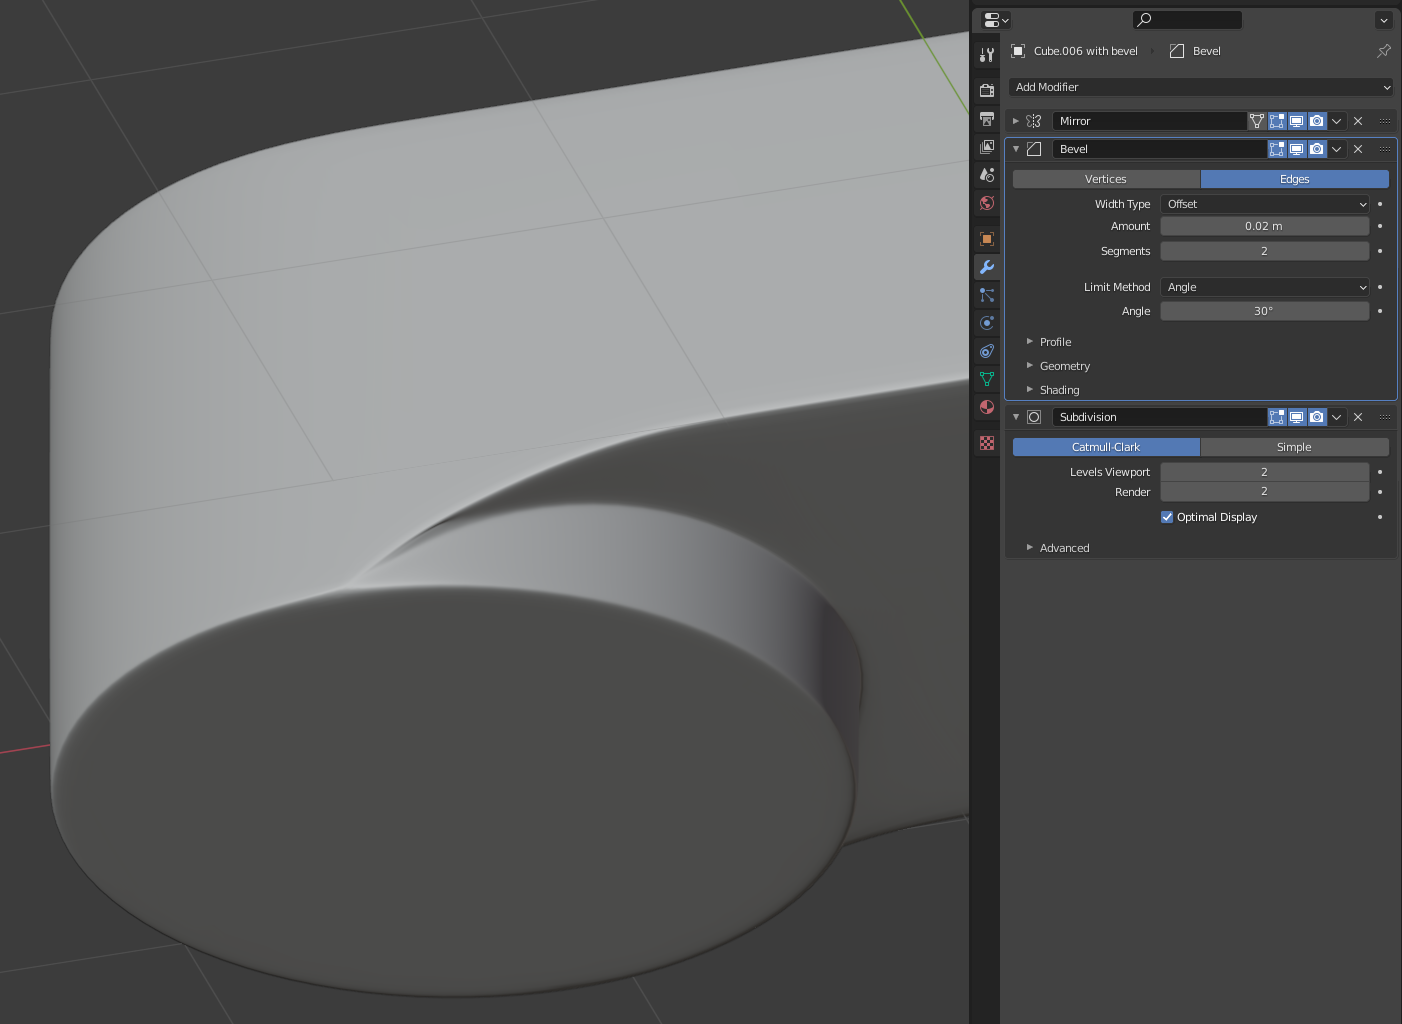Select the Modifiers wrench tab
This screenshot has width=1402, height=1024.
pos(987,267)
